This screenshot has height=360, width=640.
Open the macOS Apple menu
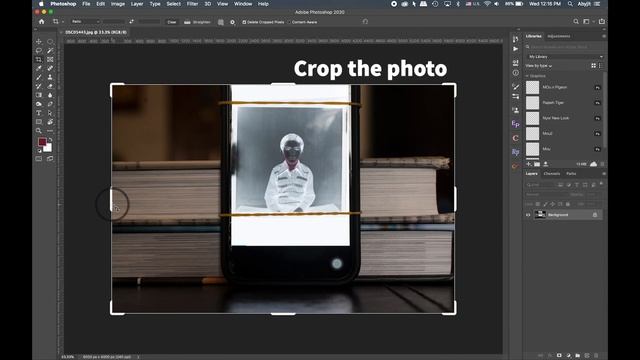[41, 4]
